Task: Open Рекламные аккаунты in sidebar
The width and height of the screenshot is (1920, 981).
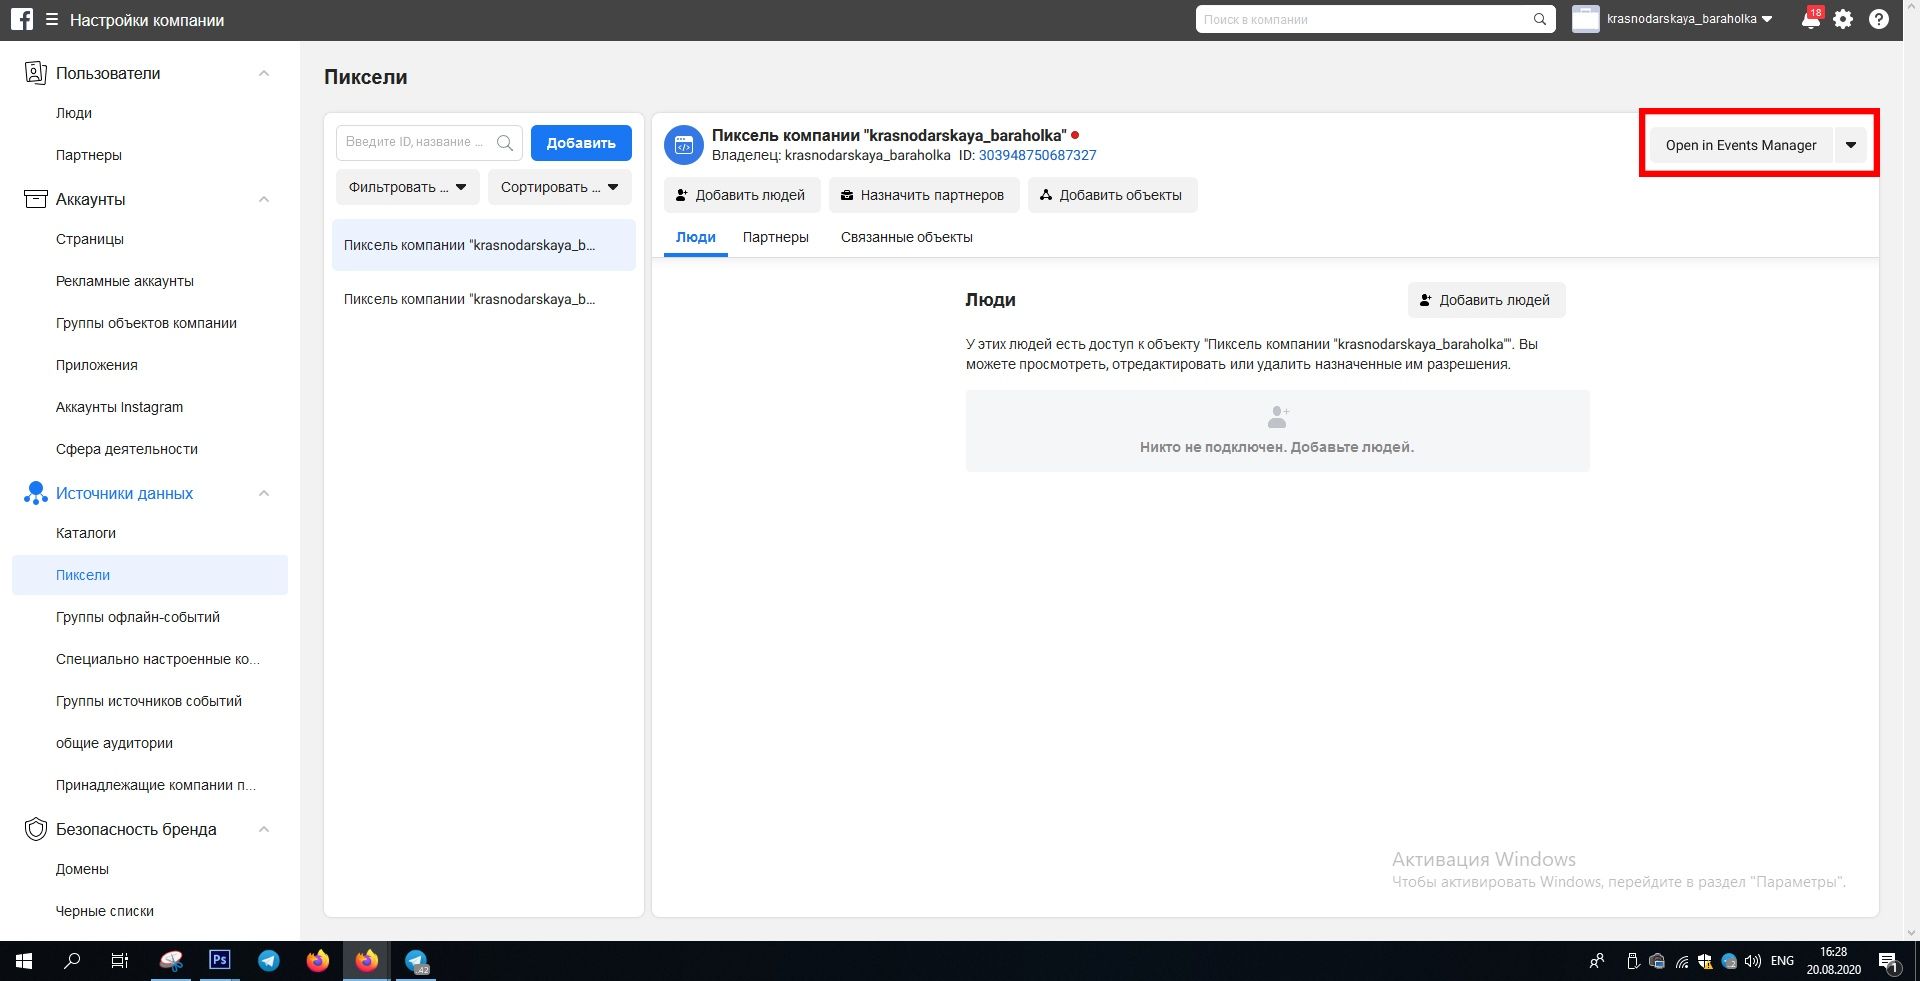Action: [x=125, y=281]
